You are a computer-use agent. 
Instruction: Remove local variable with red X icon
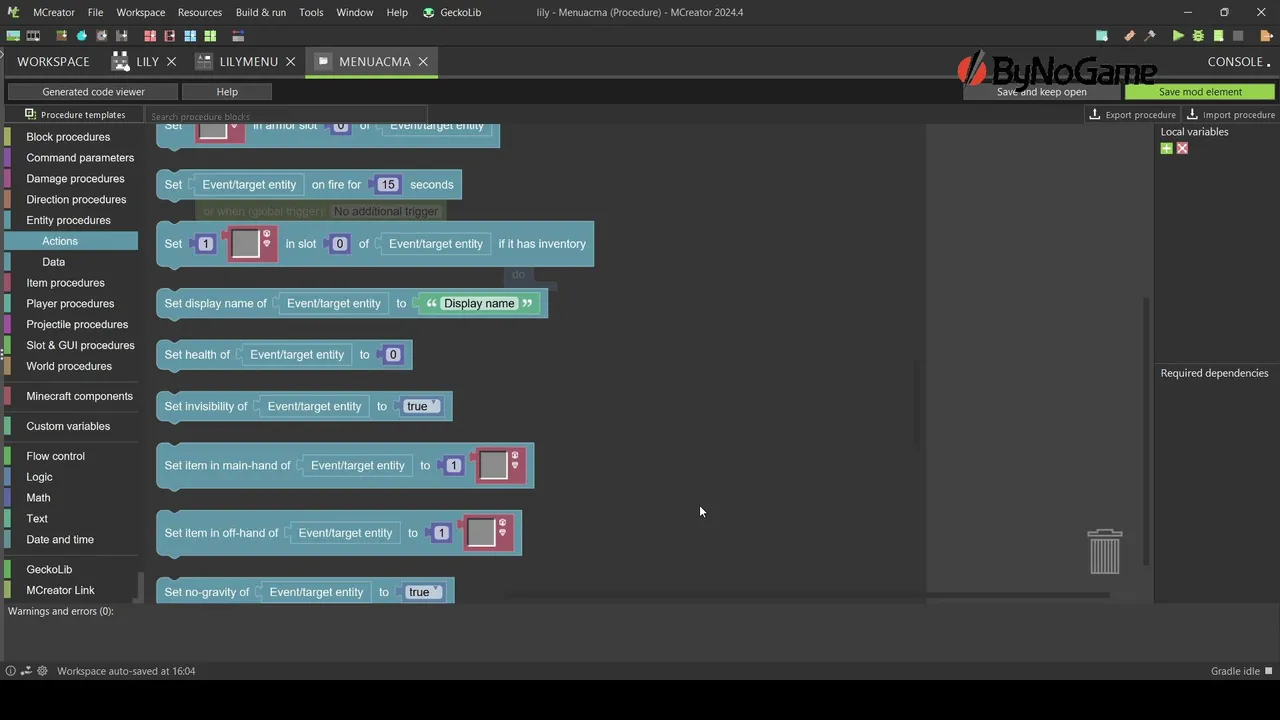[x=1182, y=148]
